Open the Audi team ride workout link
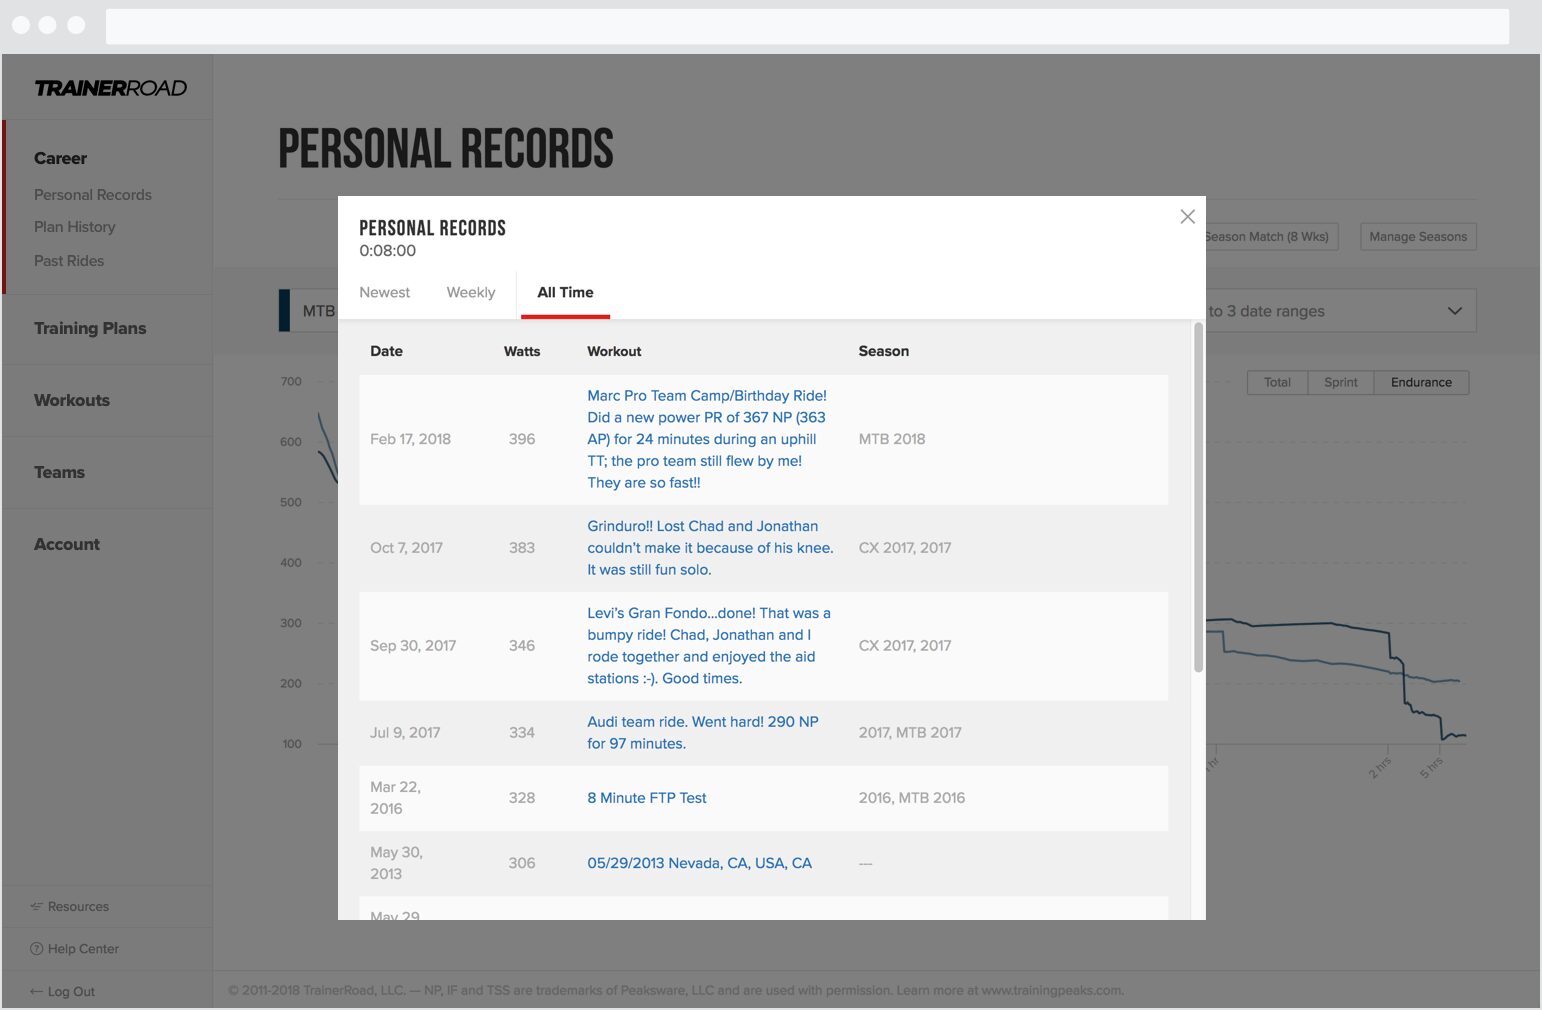Screen dimensions: 1542x1010 coord(703,733)
